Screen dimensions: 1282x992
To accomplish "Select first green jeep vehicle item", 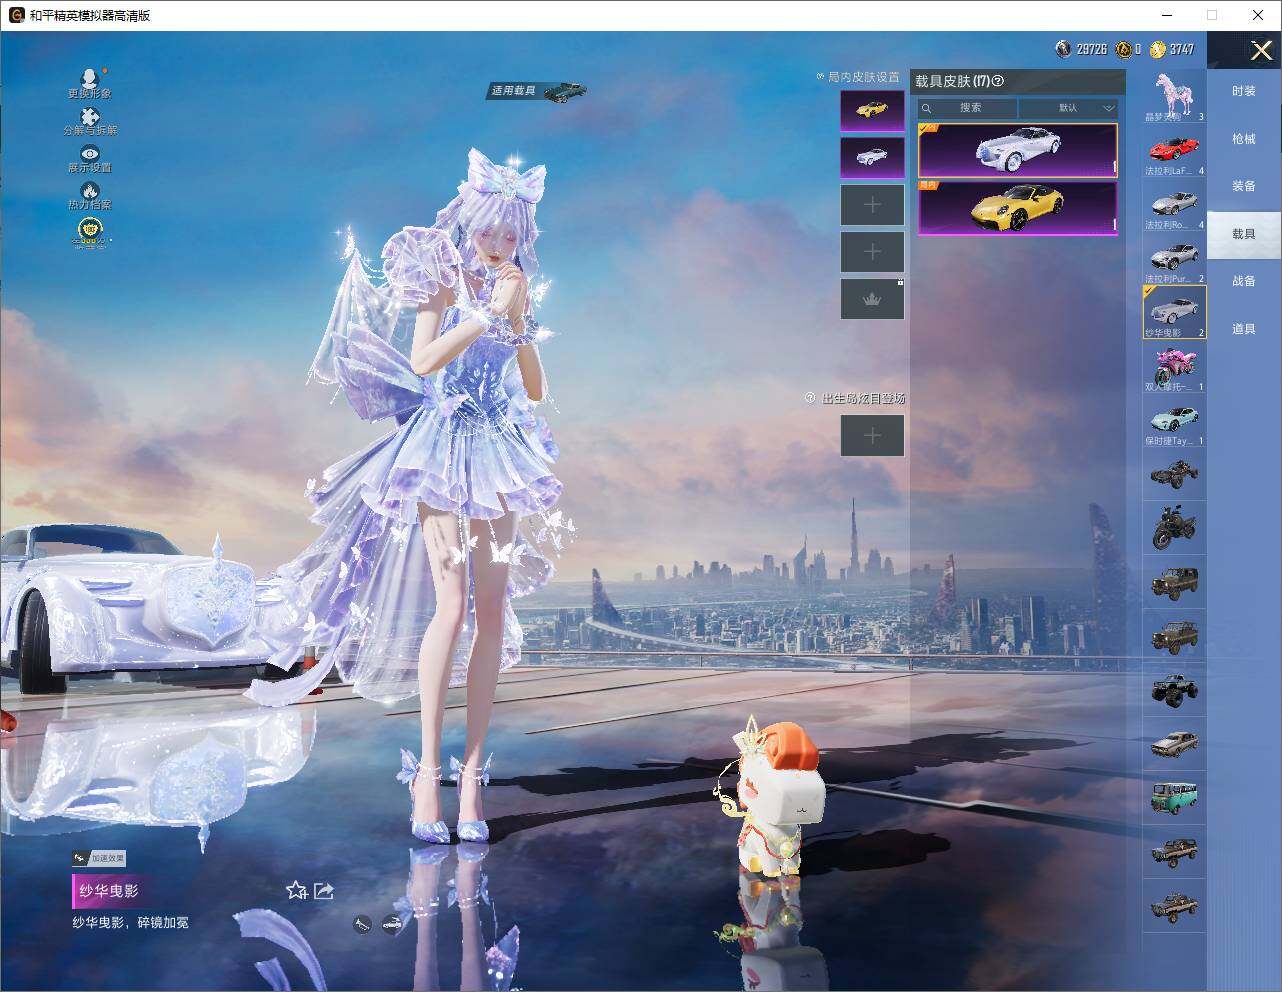I will point(1174,582).
